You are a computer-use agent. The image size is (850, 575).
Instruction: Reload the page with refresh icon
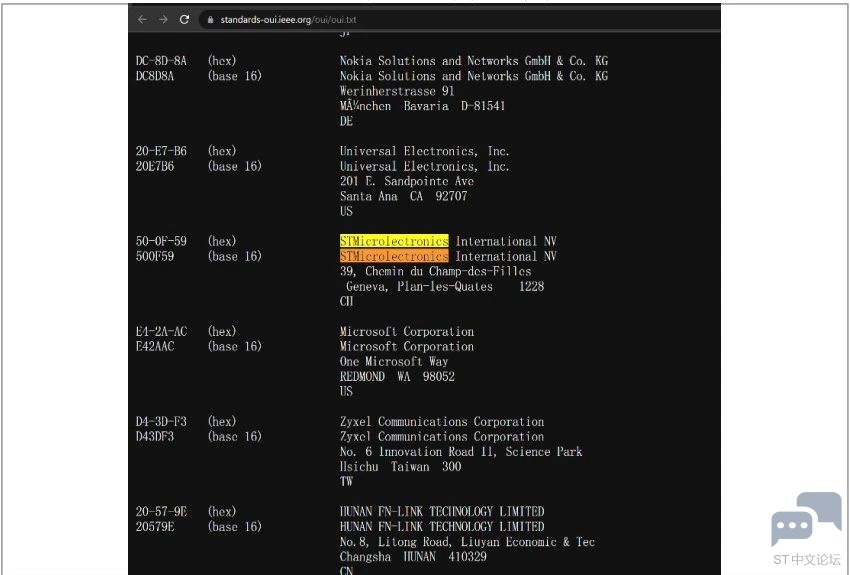click(x=184, y=20)
